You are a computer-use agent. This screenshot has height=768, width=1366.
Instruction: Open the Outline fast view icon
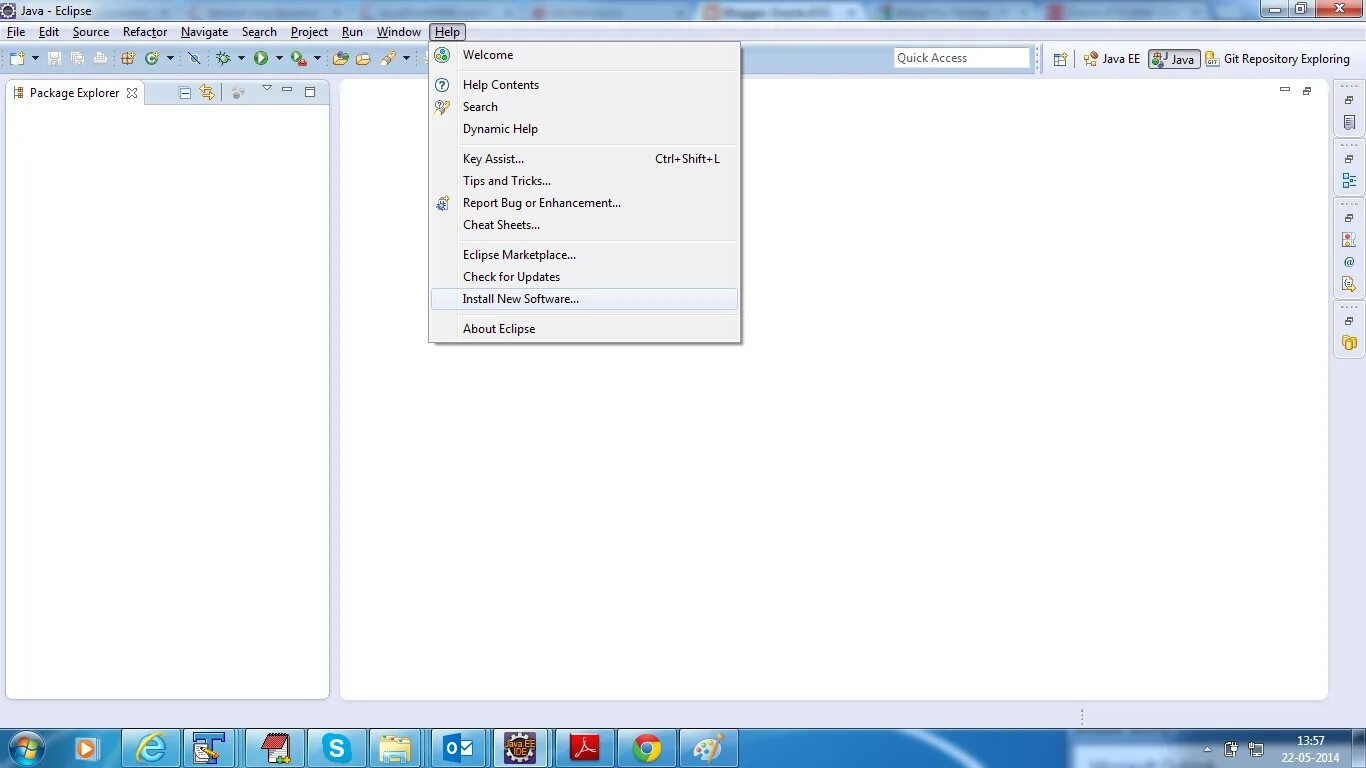click(1349, 181)
